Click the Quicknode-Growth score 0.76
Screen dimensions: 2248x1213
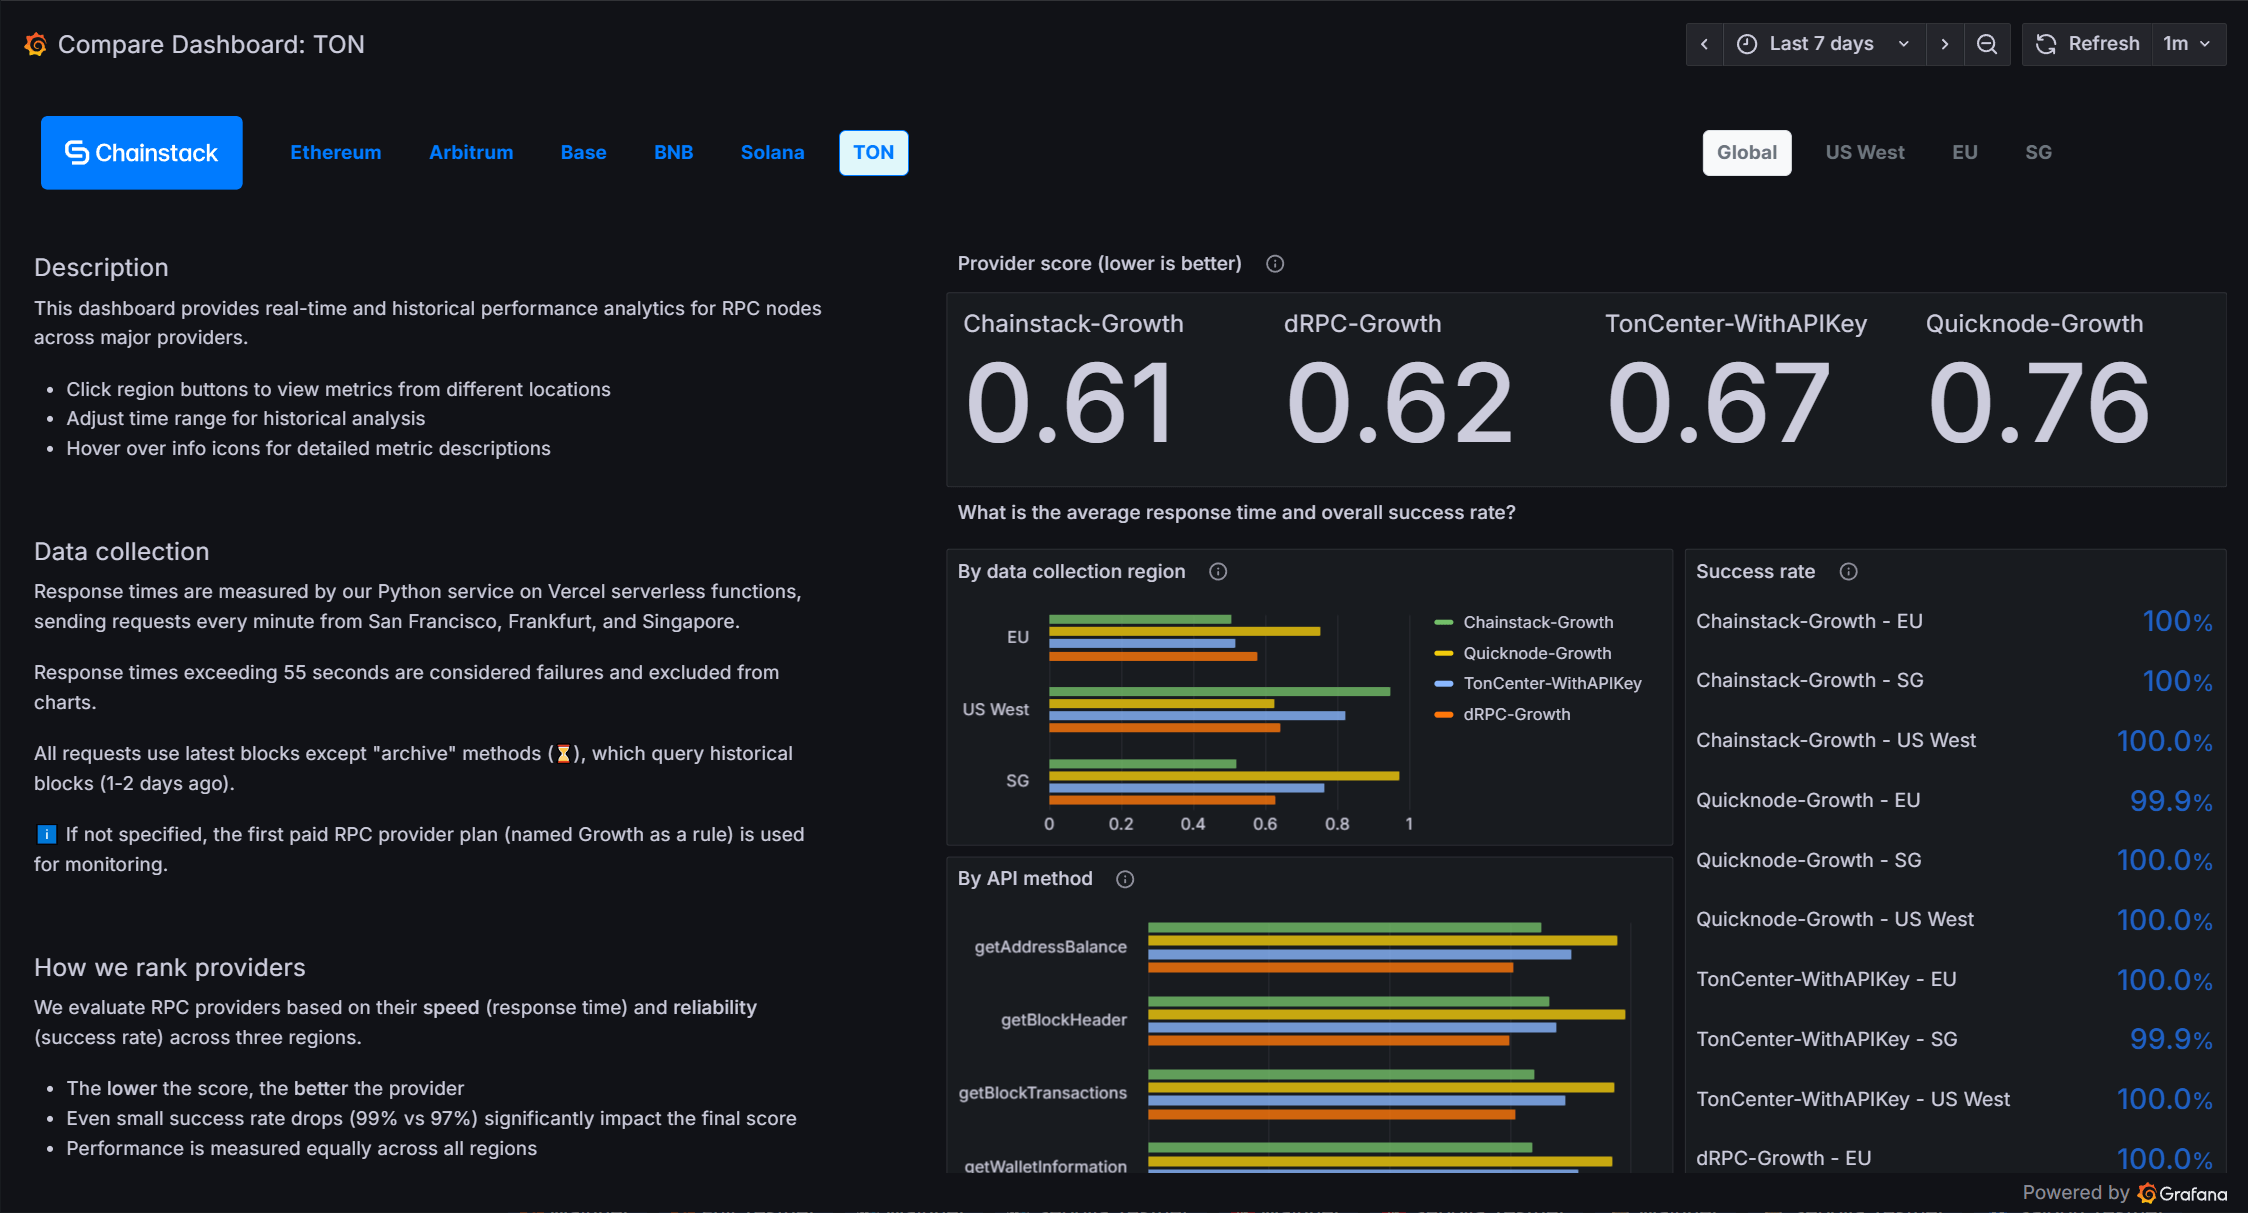coord(2039,404)
